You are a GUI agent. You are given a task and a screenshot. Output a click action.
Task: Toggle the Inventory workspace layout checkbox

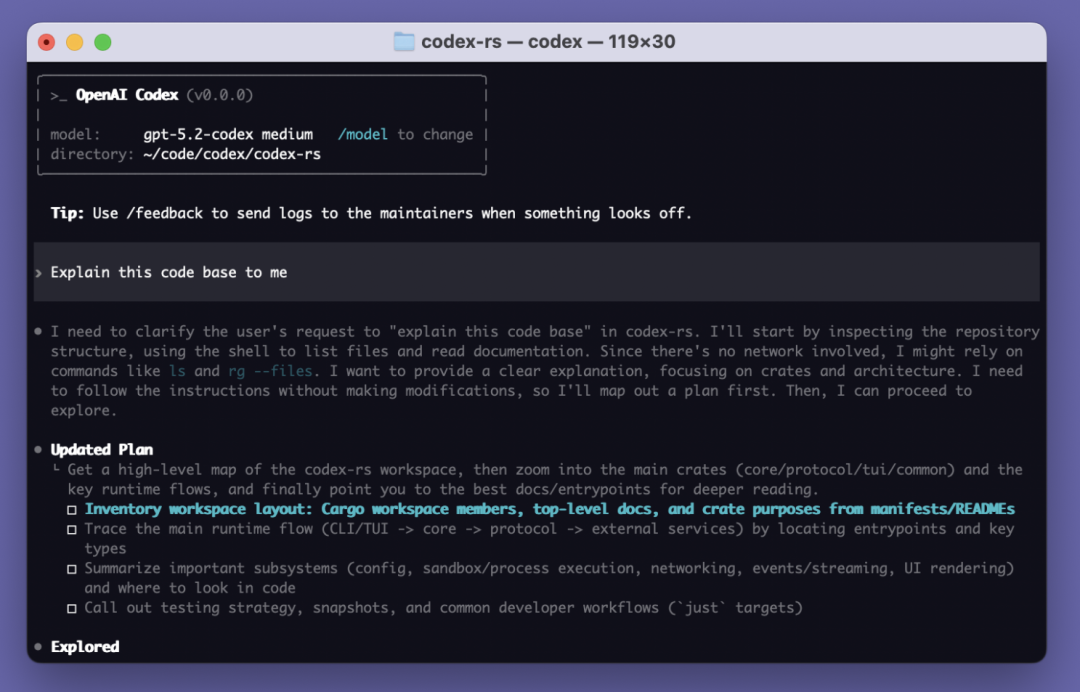[x=72, y=510]
